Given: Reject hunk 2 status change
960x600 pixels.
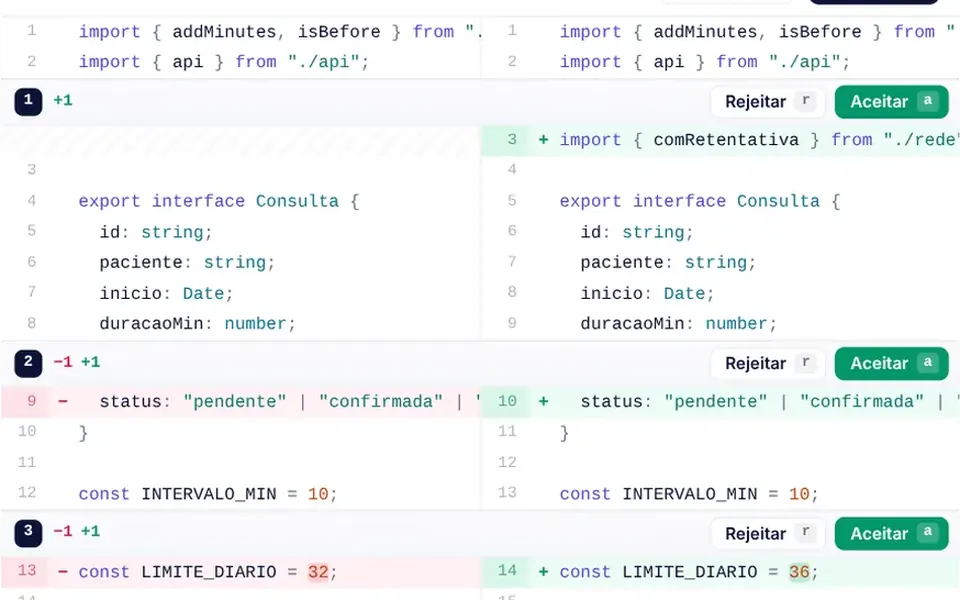Looking at the screenshot, I should pyautogui.click(x=768, y=364).
